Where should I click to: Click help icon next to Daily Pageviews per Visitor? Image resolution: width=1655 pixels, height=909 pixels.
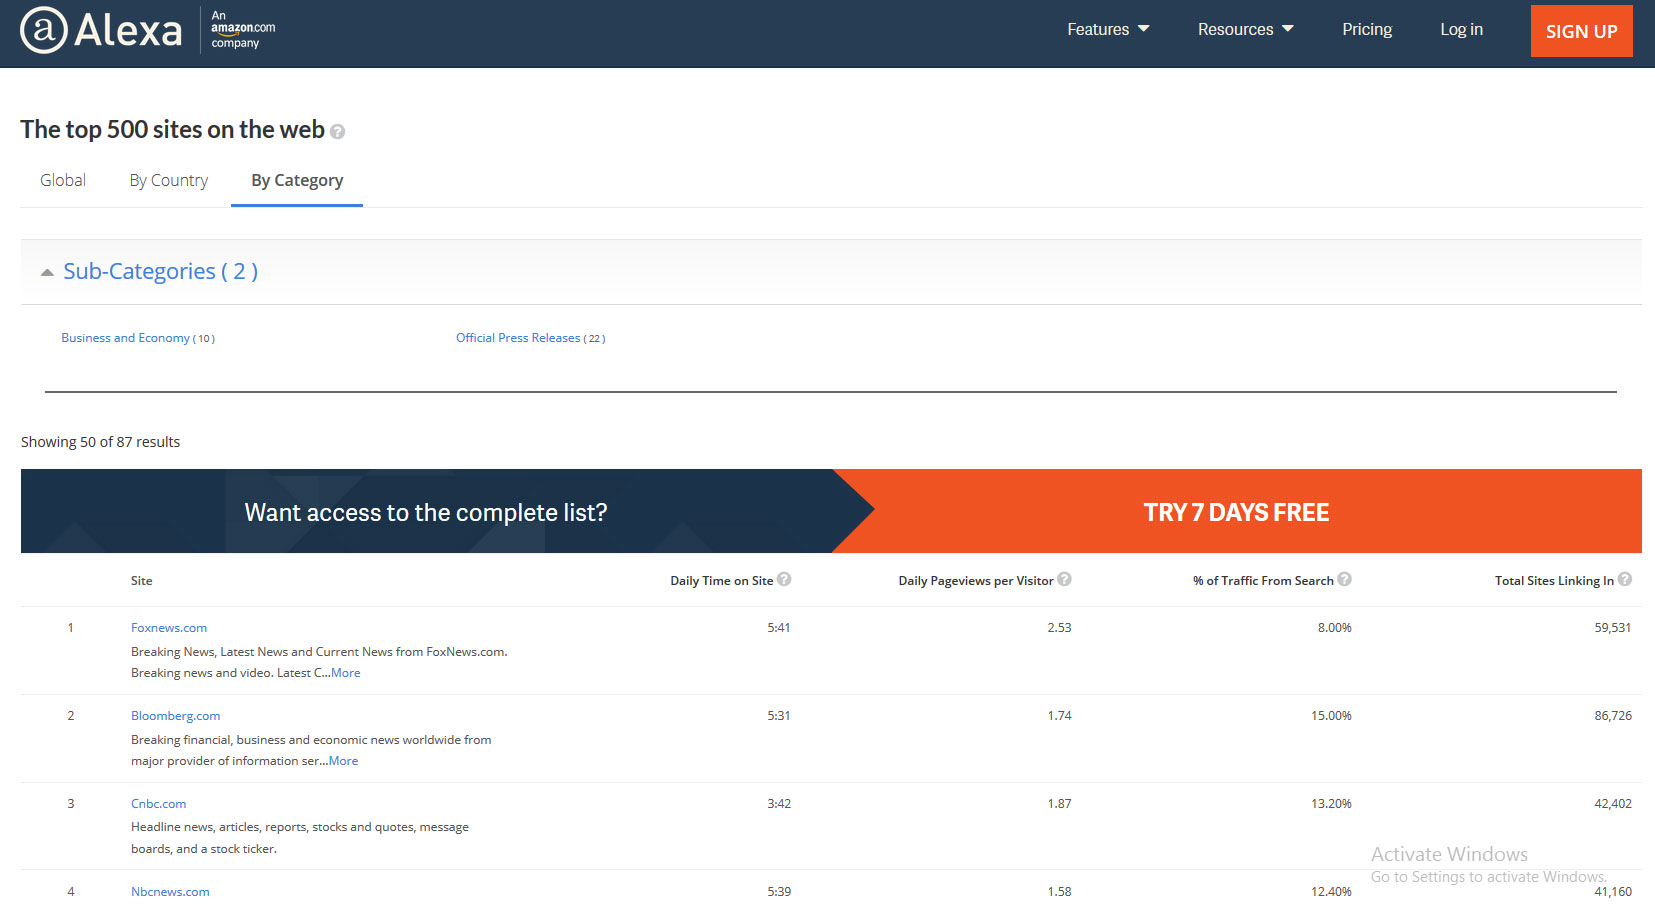[x=1064, y=579]
